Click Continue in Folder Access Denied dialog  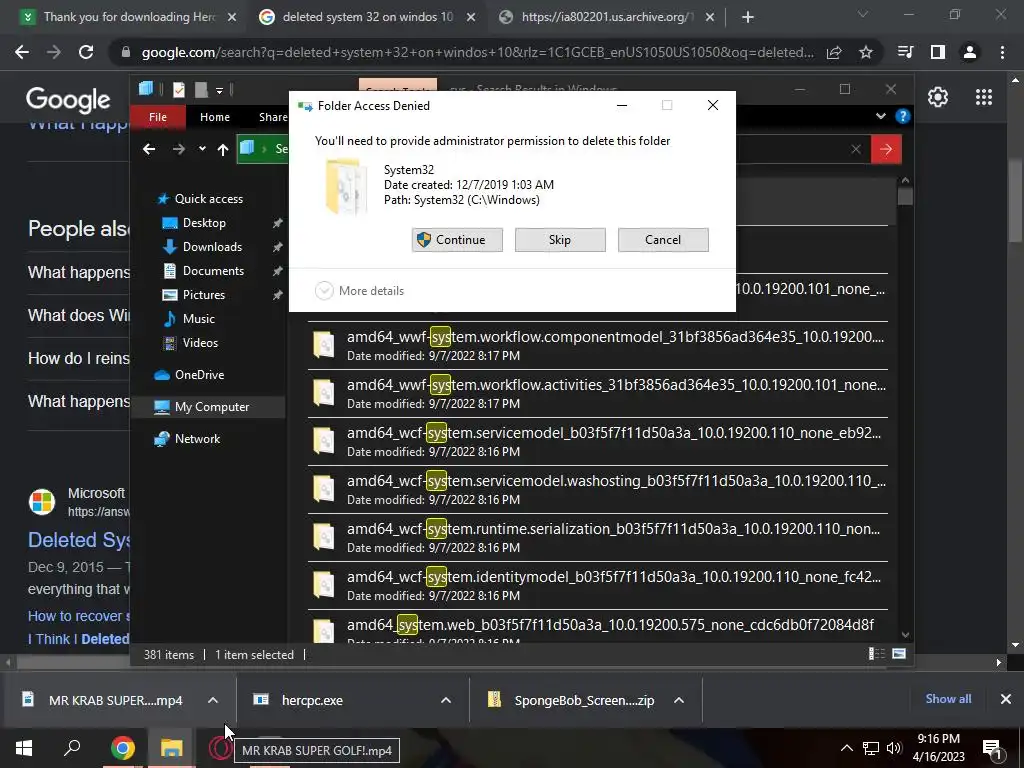pos(457,240)
